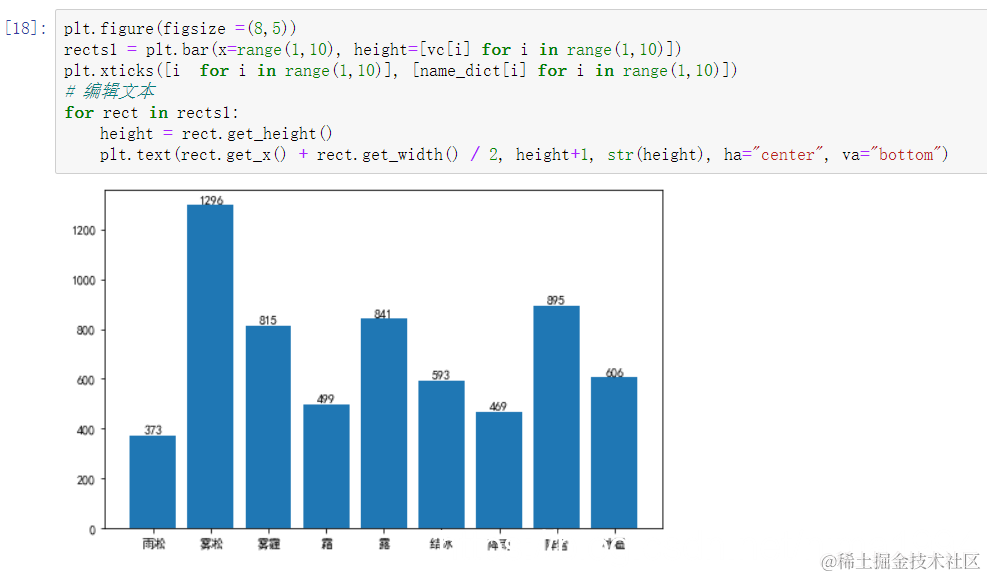
Task: Click the y-axis tick label 1200
Action: 84,230
